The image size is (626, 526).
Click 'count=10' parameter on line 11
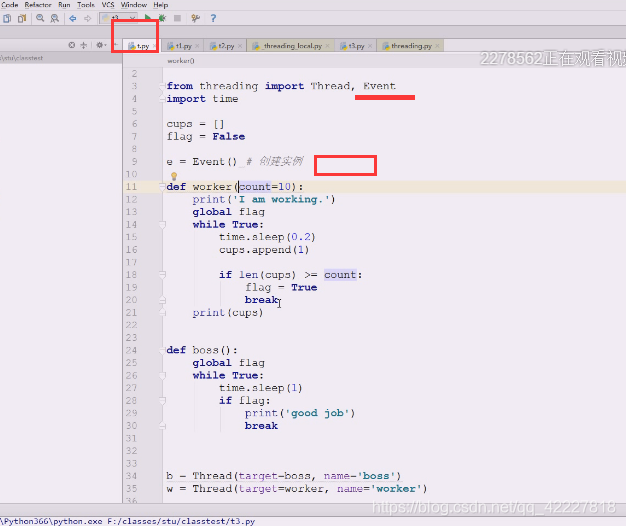tap(265, 187)
